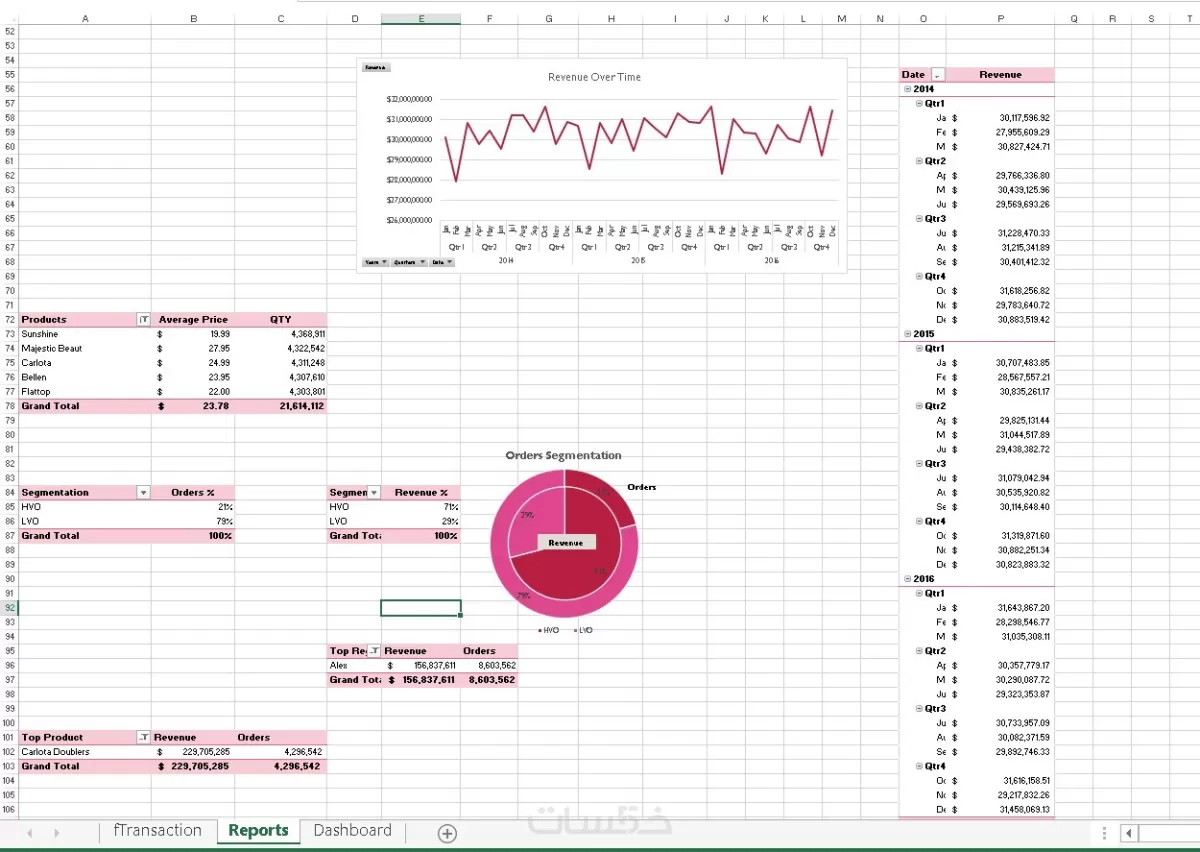Click the Revenue field button on the line chart
This screenshot has width=1200, height=852.
(375, 67)
